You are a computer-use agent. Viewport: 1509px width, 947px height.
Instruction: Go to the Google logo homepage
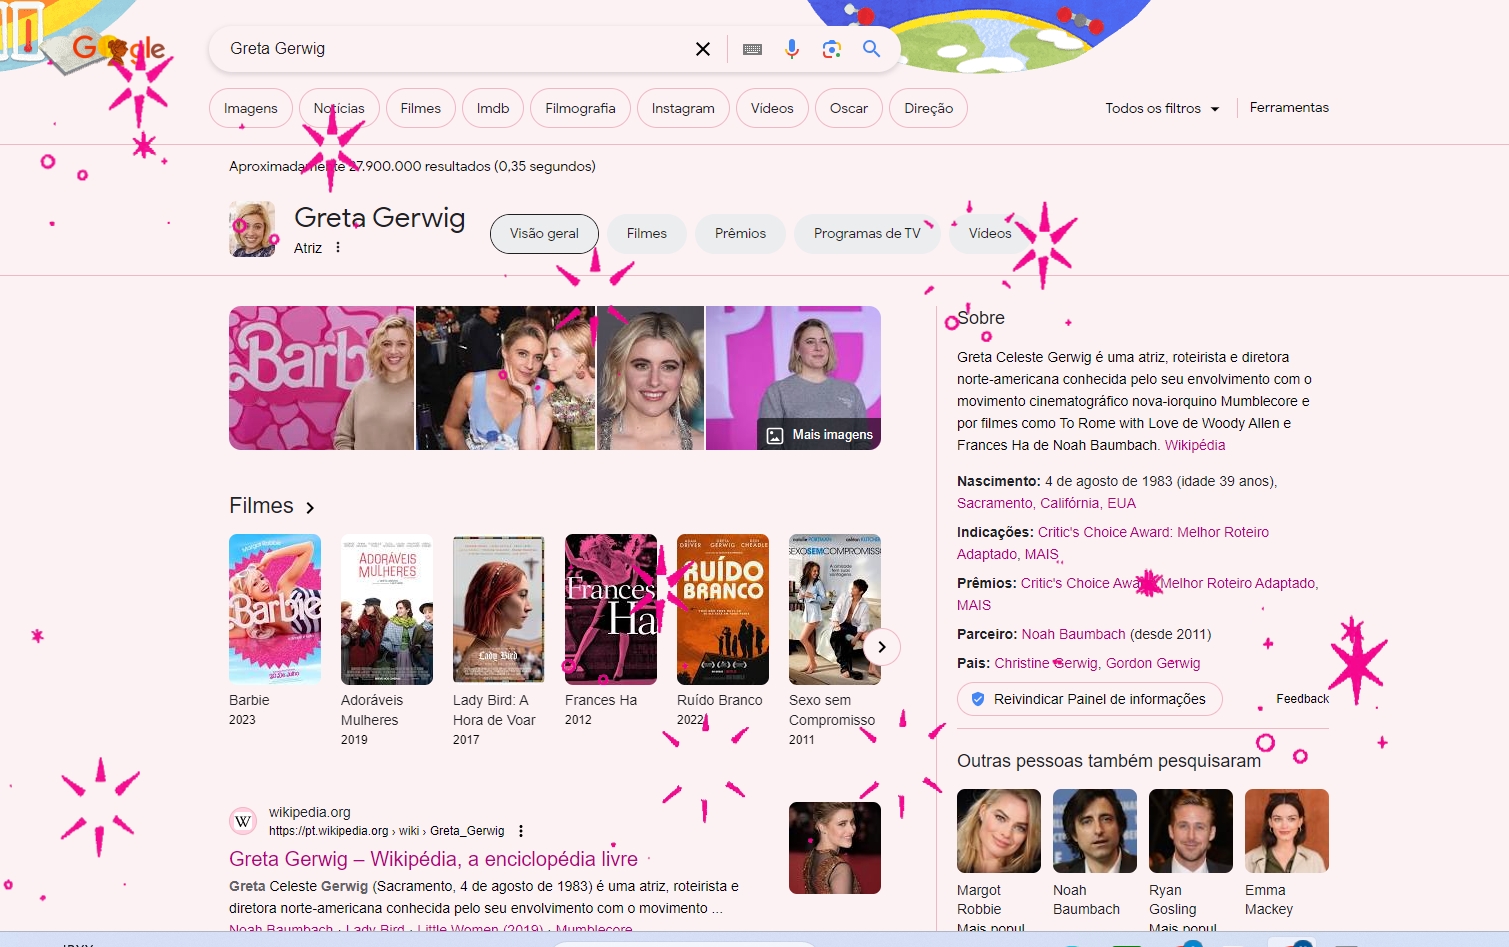(x=119, y=48)
